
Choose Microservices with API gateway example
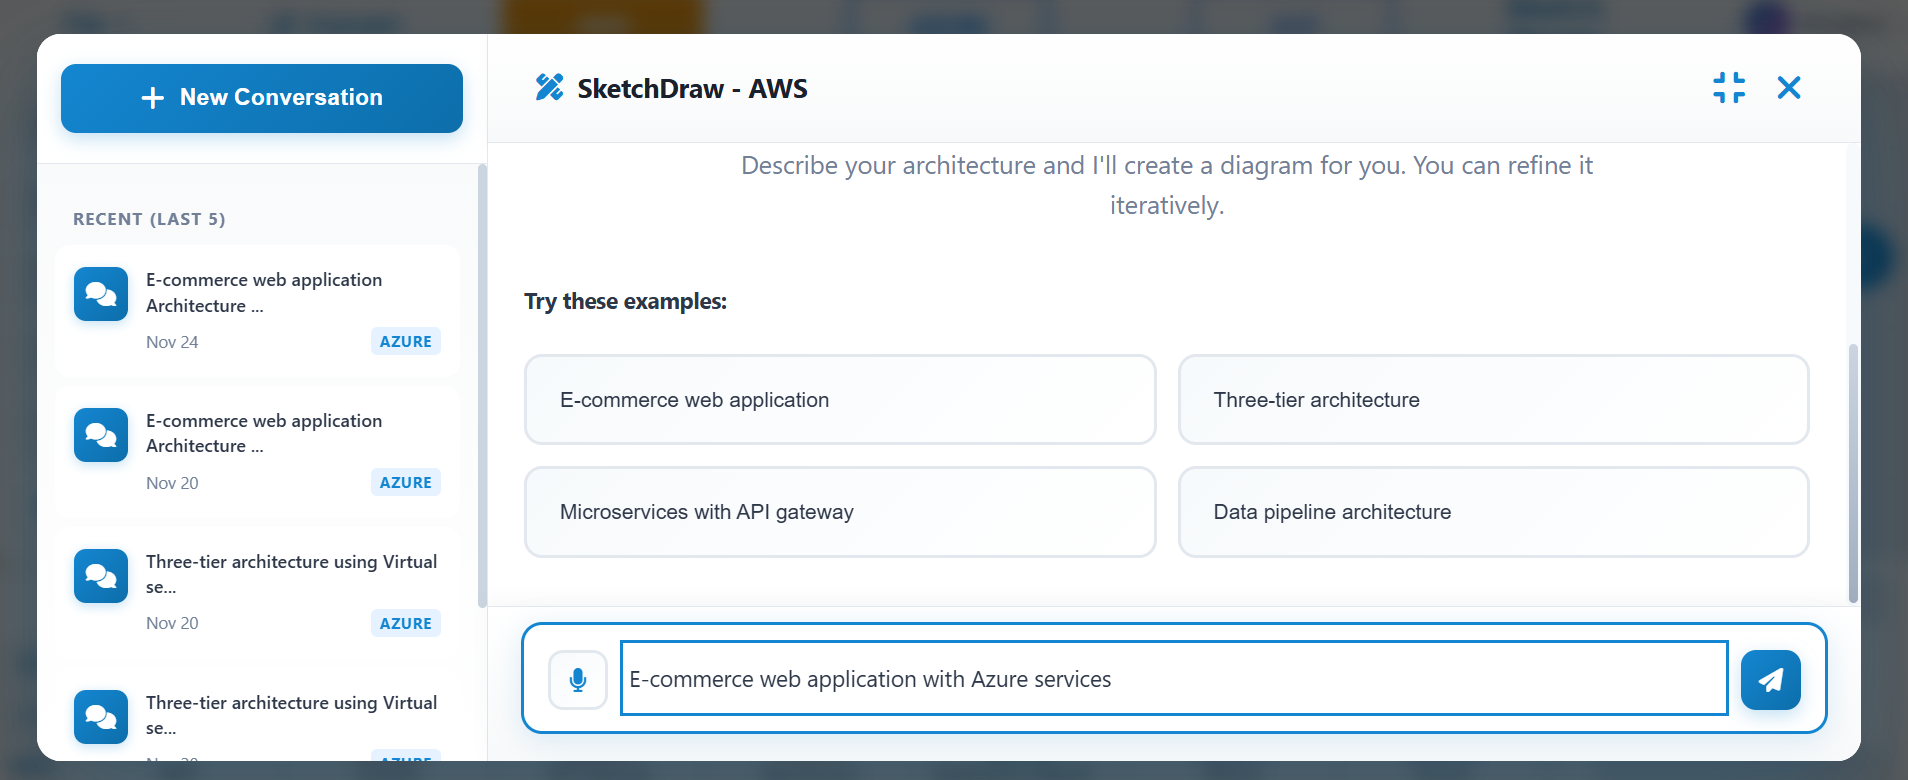840,512
